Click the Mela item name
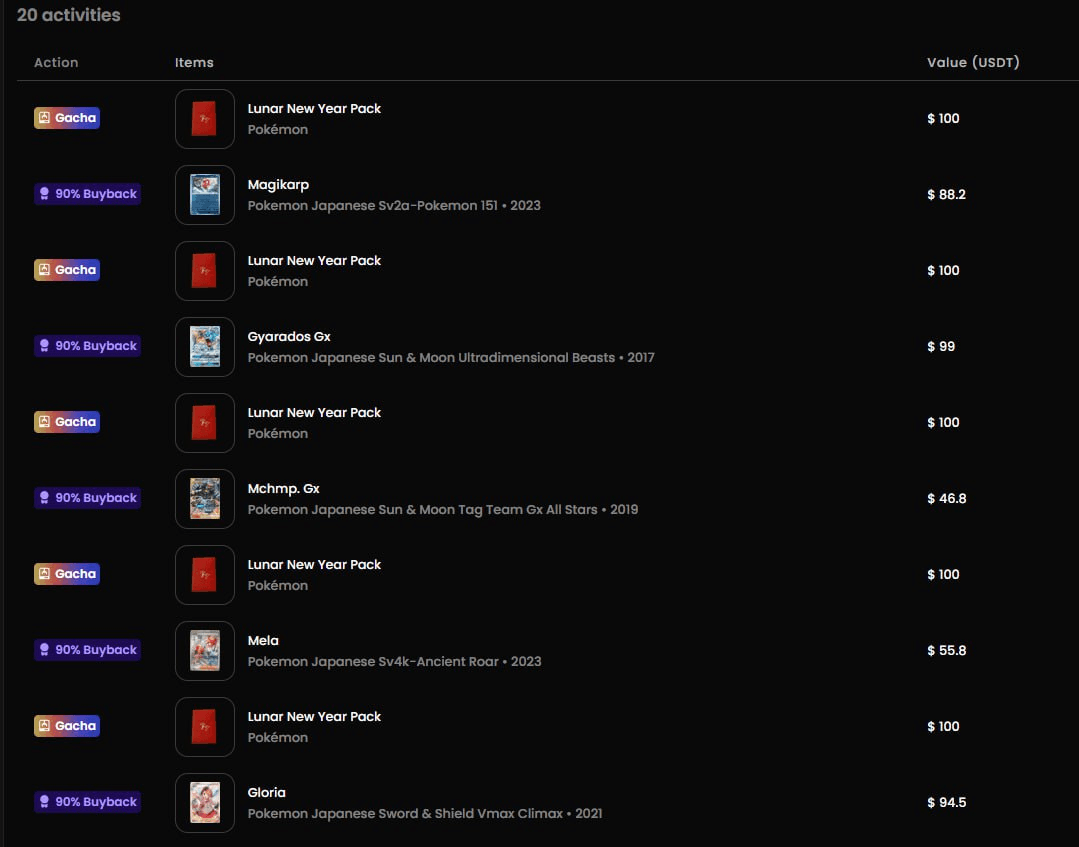The height and width of the screenshot is (847, 1079). click(263, 641)
